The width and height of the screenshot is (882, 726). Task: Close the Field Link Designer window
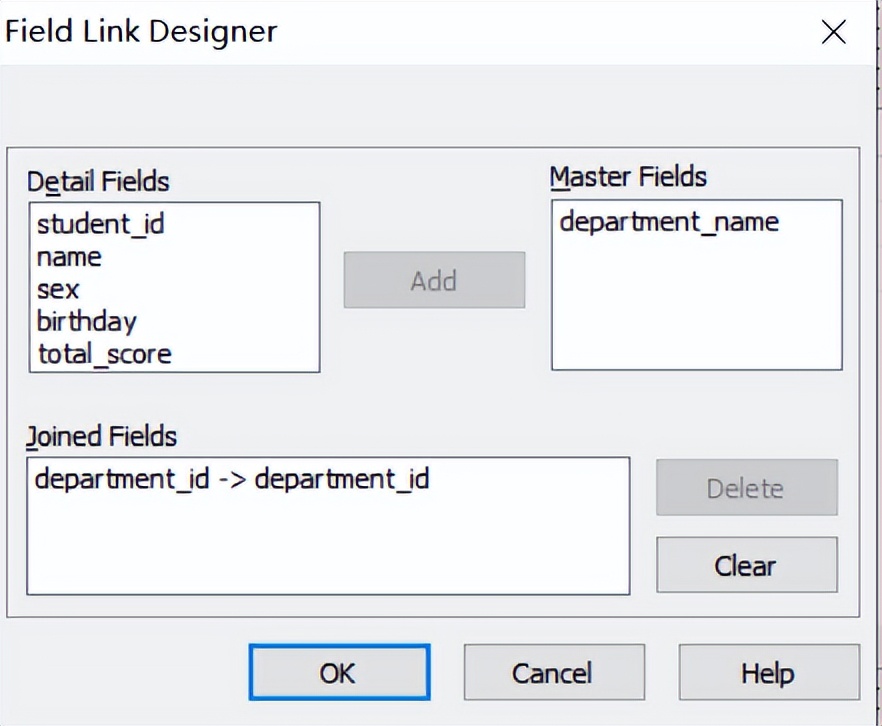click(834, 32)
